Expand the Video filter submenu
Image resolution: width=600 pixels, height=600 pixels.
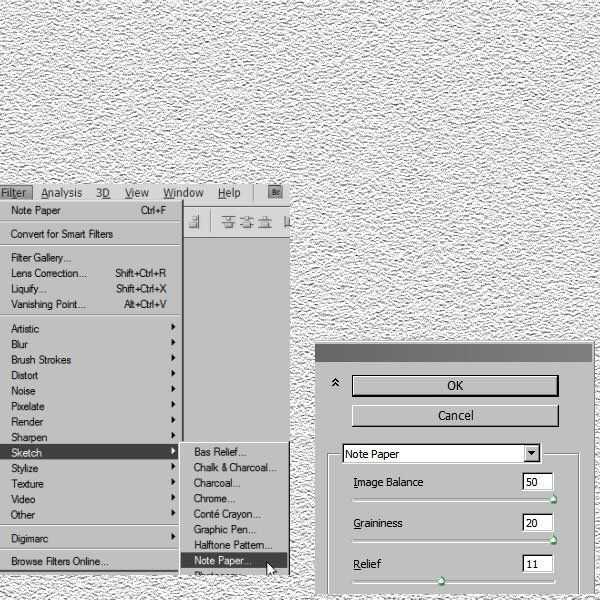(x=89, y=499)
